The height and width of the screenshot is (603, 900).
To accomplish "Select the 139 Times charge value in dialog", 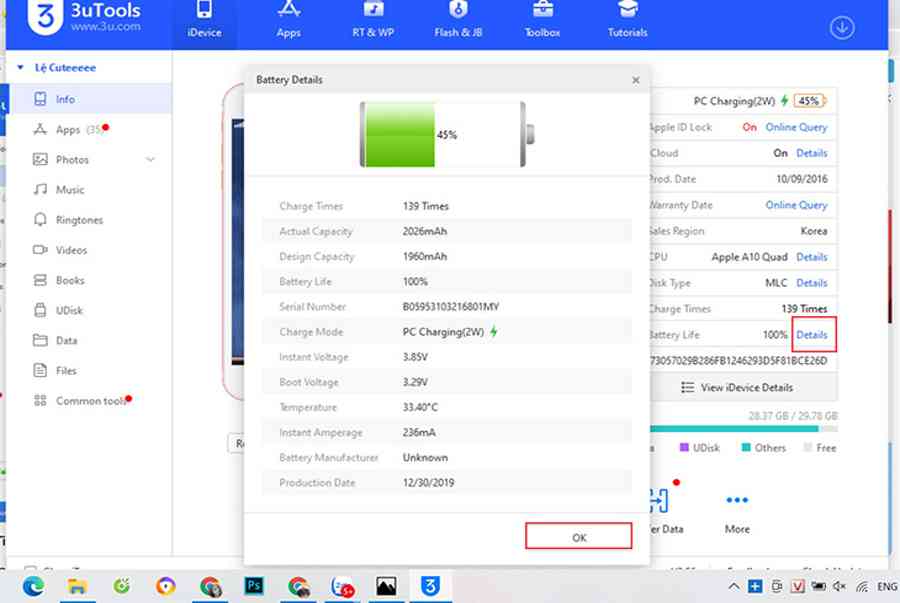I will [x=426, y=206].
